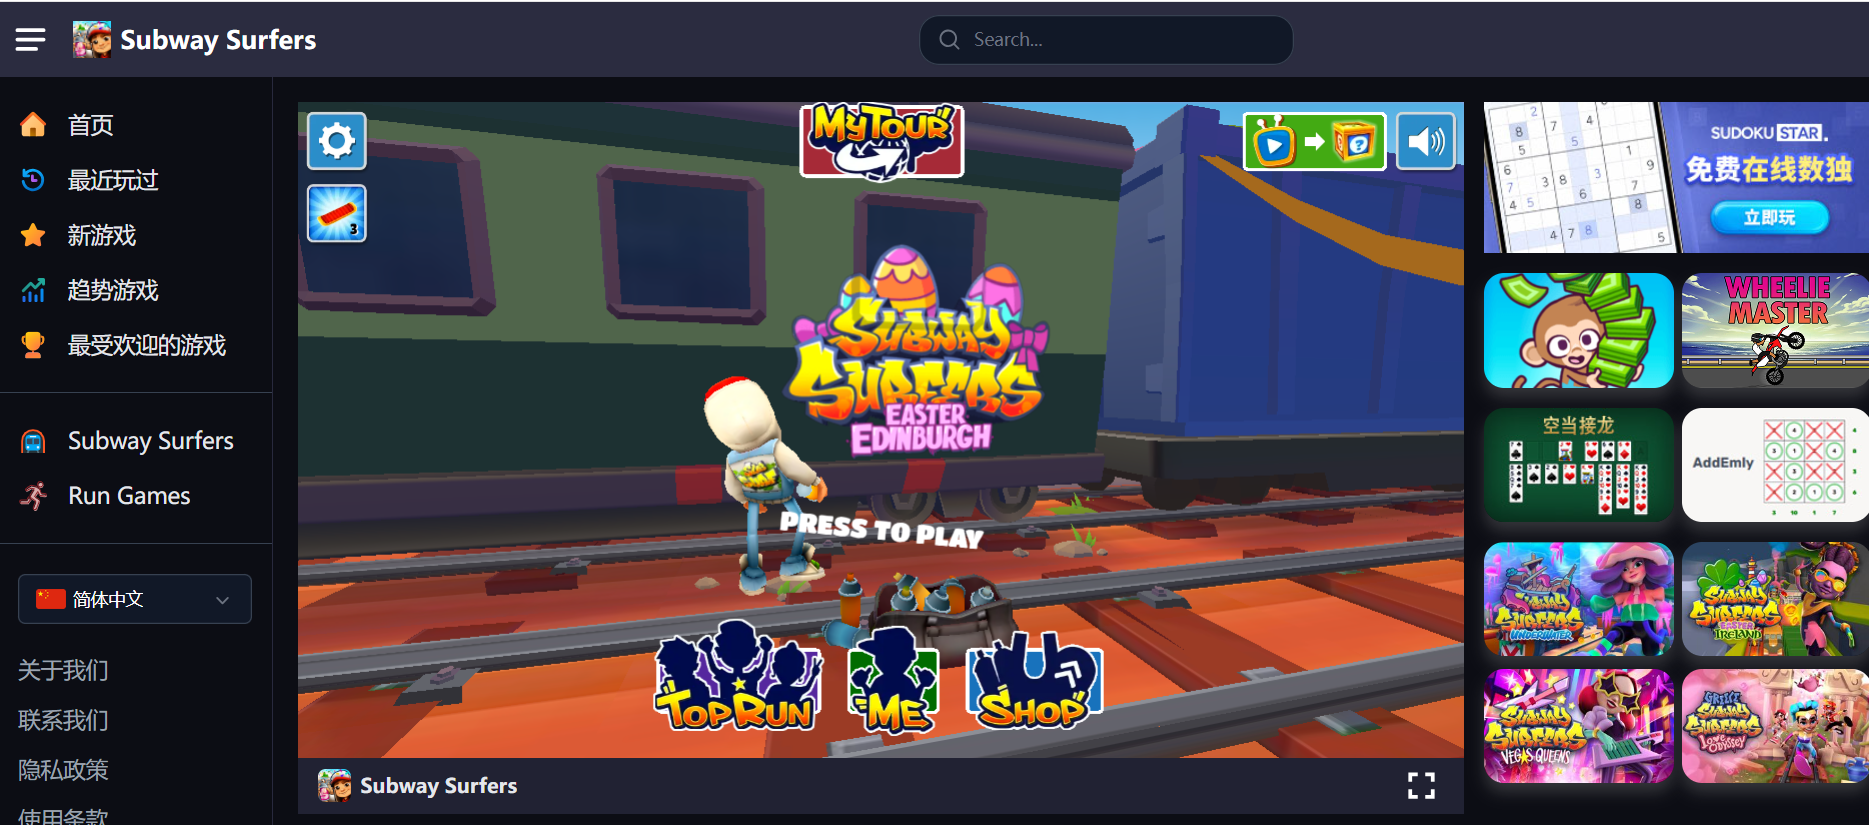Click the search magnifier icon
This screenshot has height=825, width=1869.
click(x=949, y=39)
